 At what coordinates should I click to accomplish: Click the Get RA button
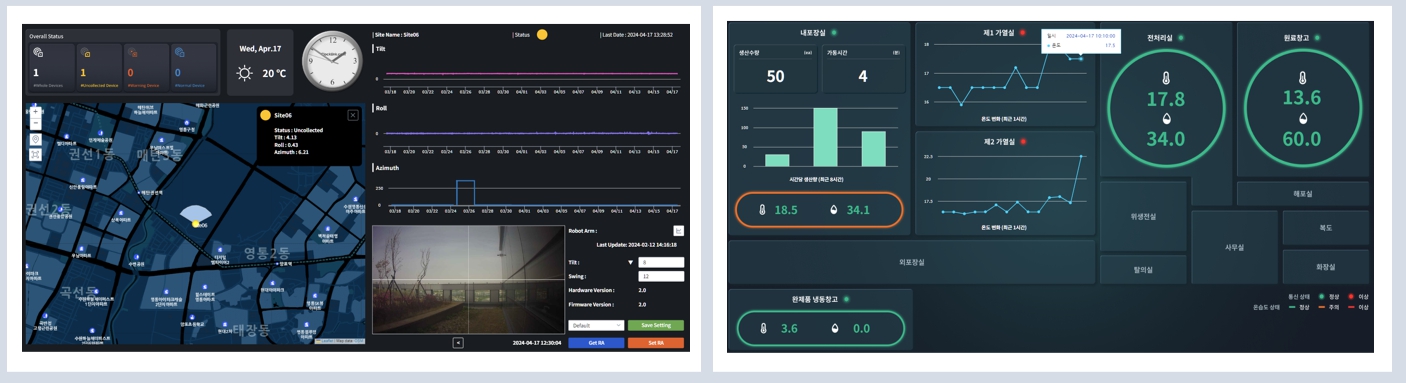[596, 343]
